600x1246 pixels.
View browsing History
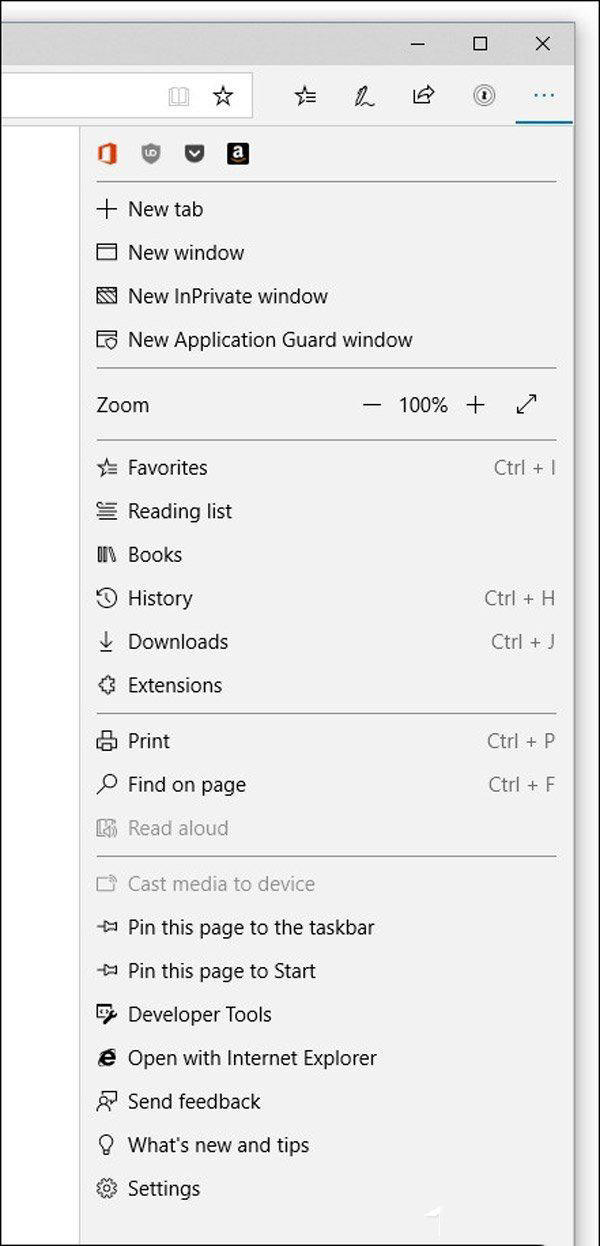[x=159, y=598]
